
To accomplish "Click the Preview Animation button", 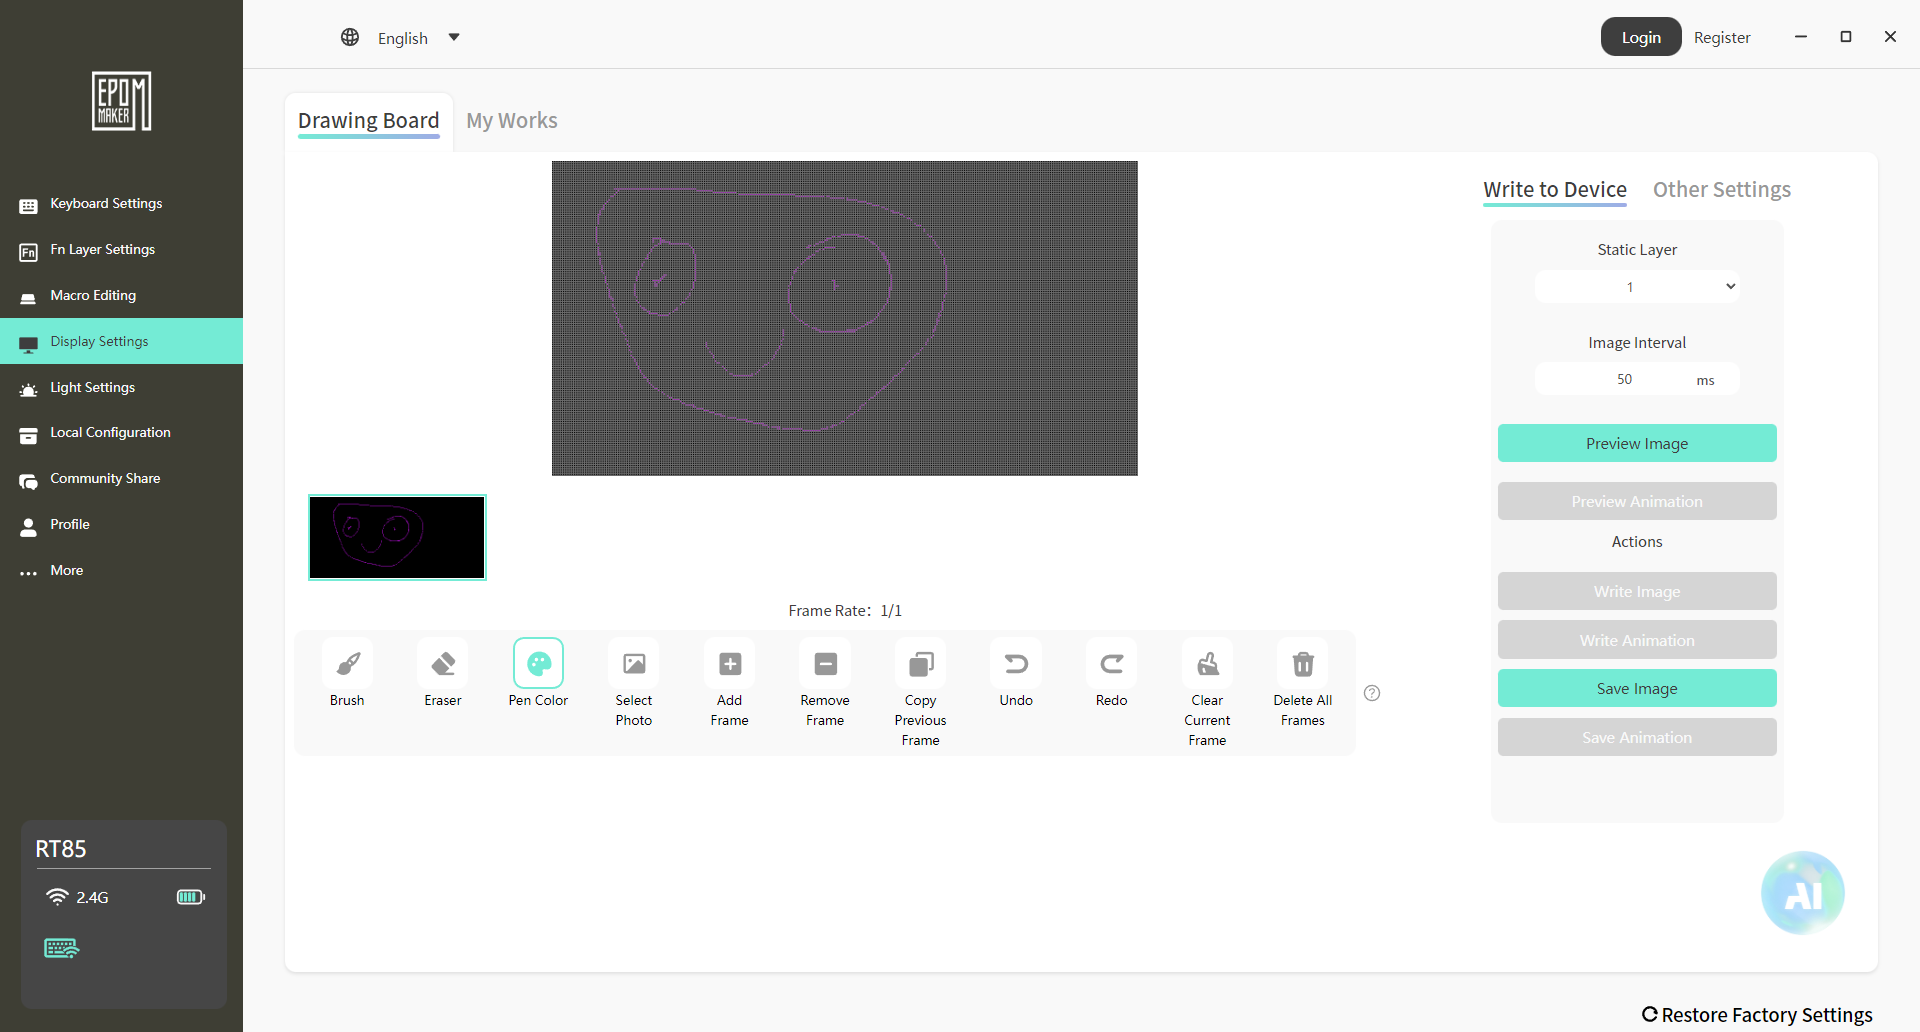I will coord(1637,501).
